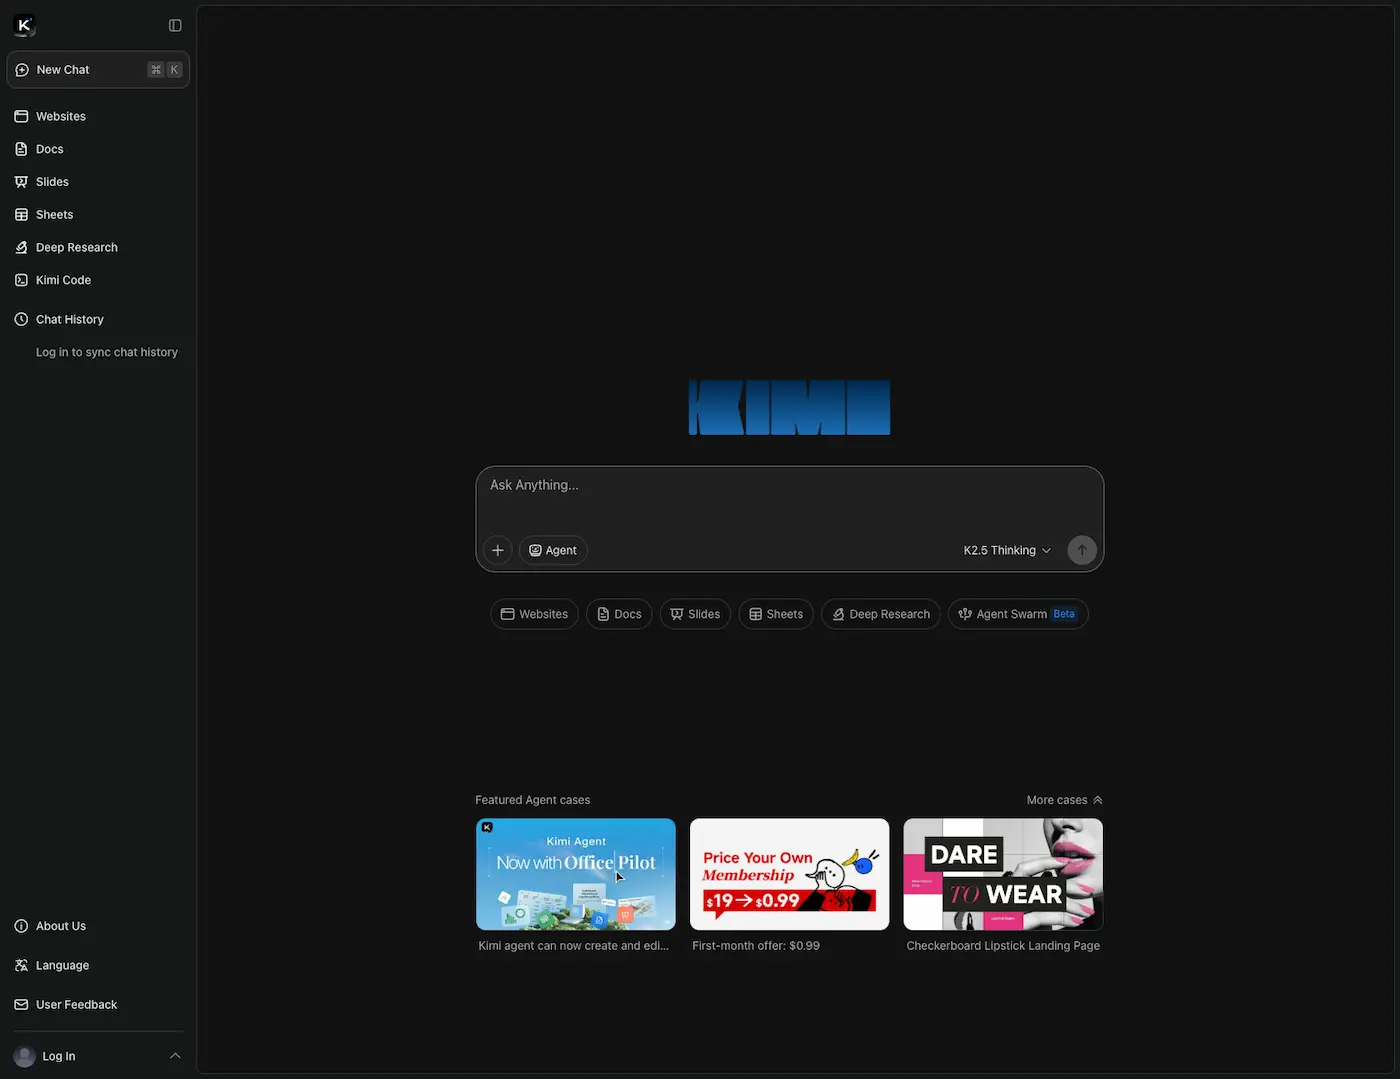Open the Checkerboard Lipstick Landing Page thumbnail
Screen dimensions: 1400x1079
coord(1003,874)
